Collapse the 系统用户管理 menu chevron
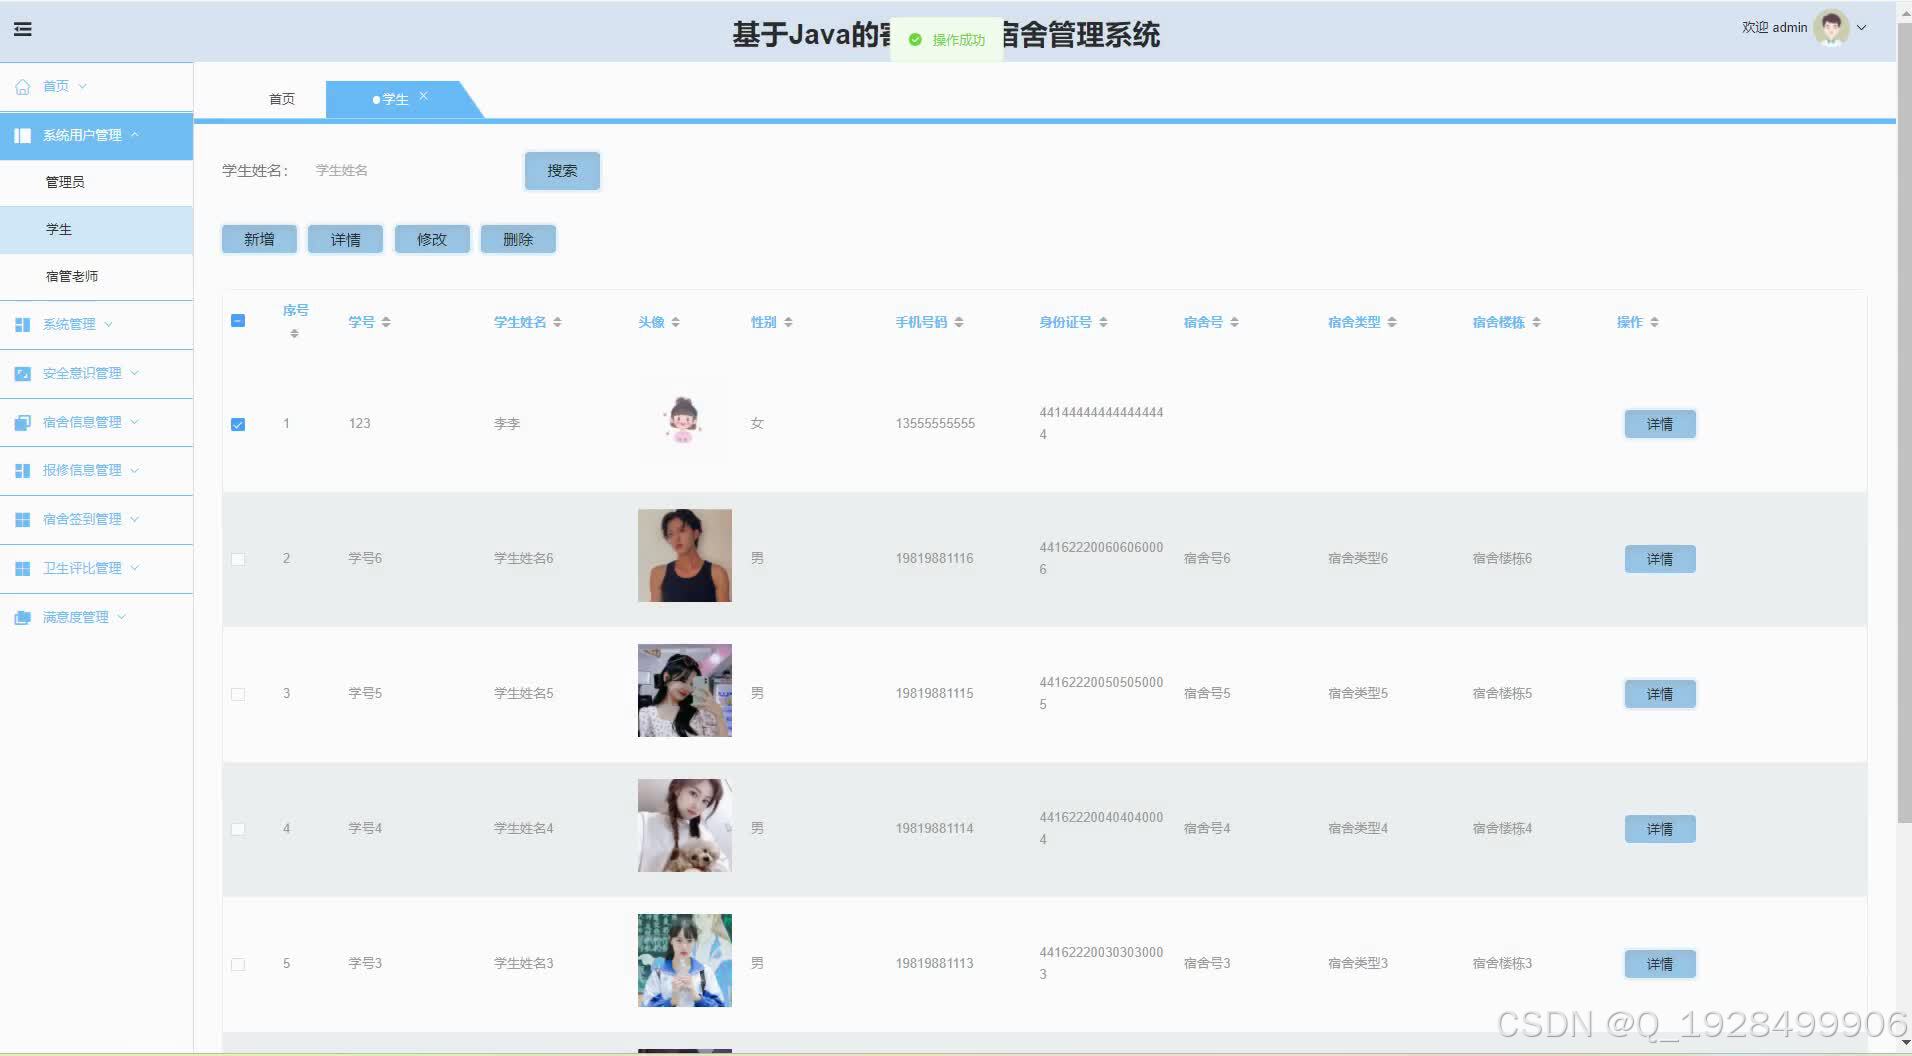 pos(134,135)
